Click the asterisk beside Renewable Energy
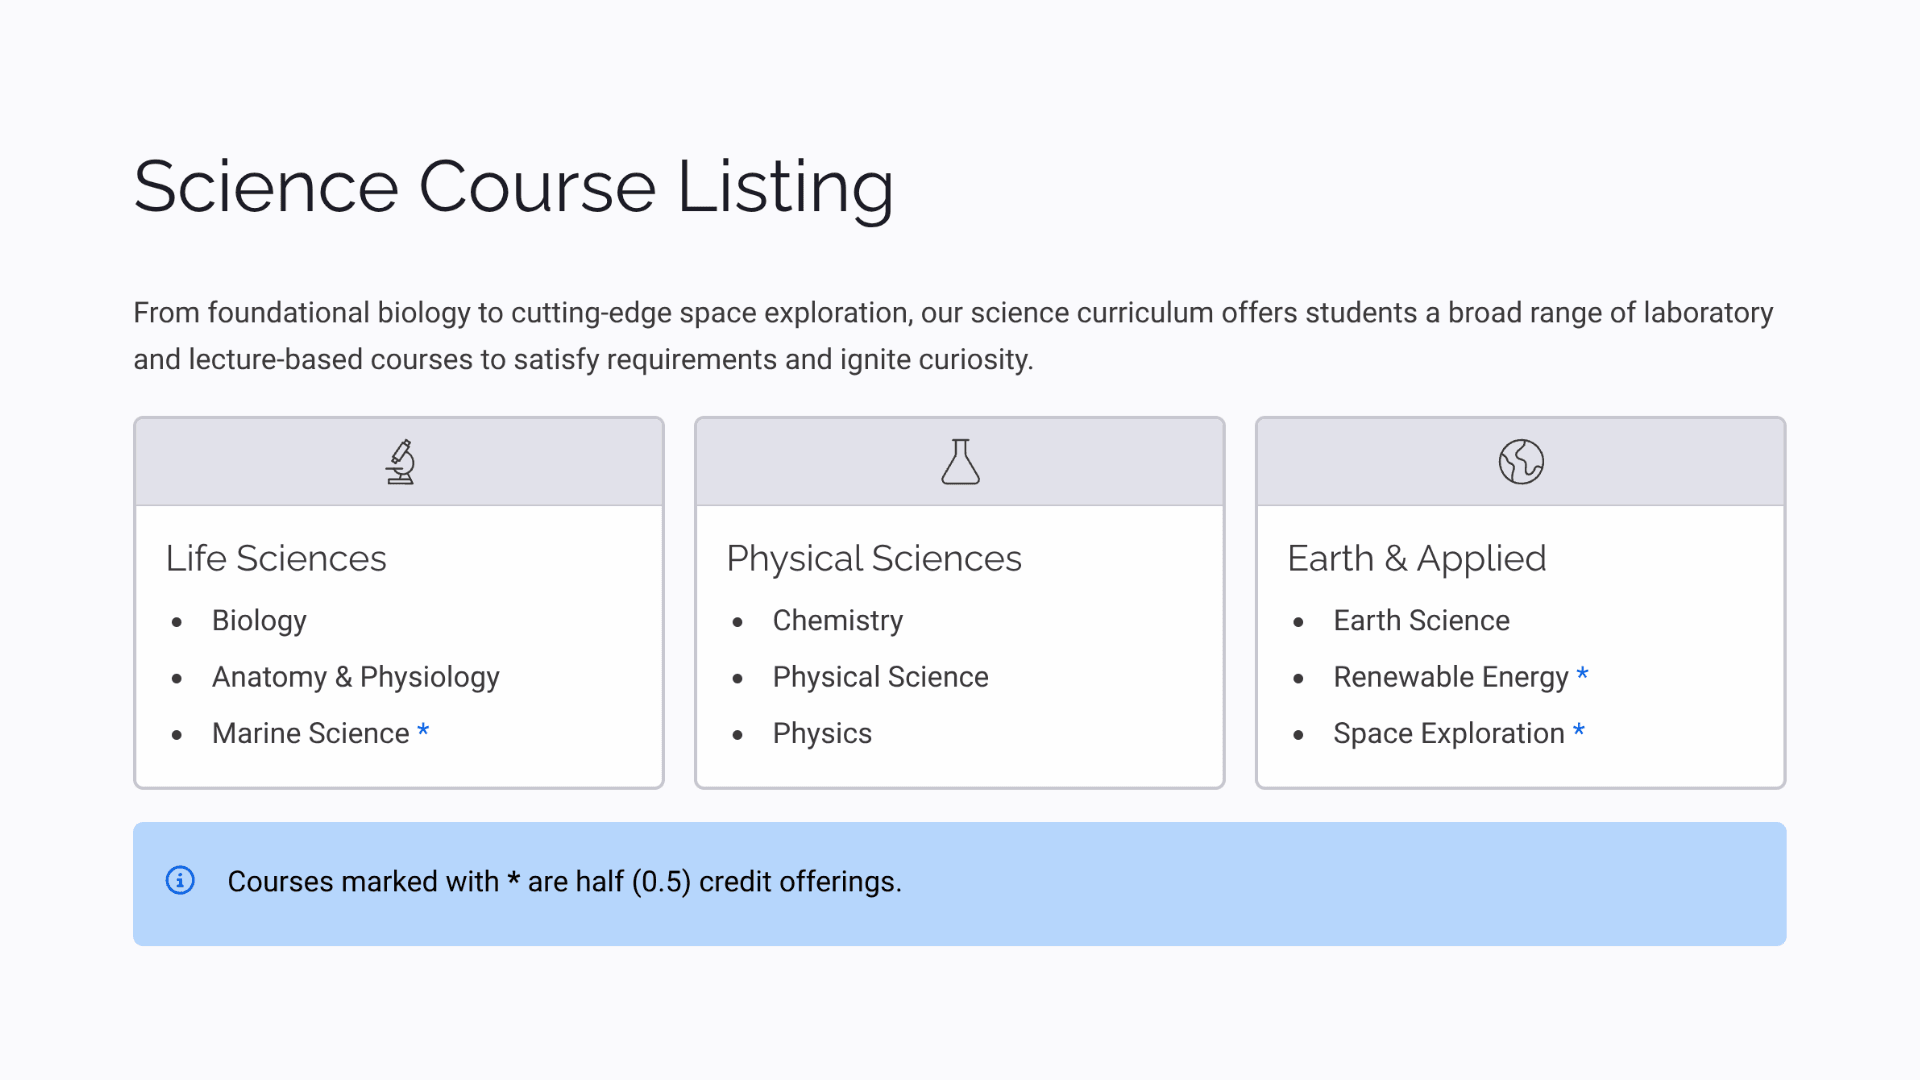Screen dimensions: 1920x1080 pos(1582,674)
